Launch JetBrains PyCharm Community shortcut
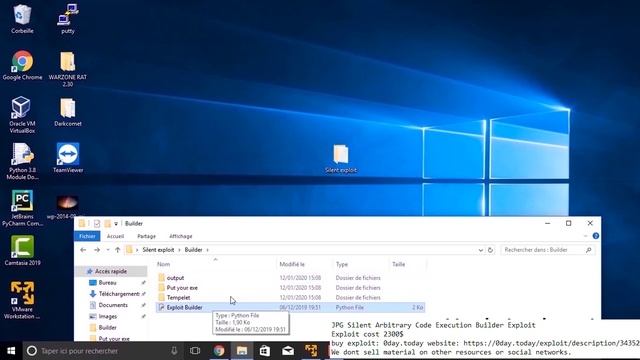 coord(22,208)
